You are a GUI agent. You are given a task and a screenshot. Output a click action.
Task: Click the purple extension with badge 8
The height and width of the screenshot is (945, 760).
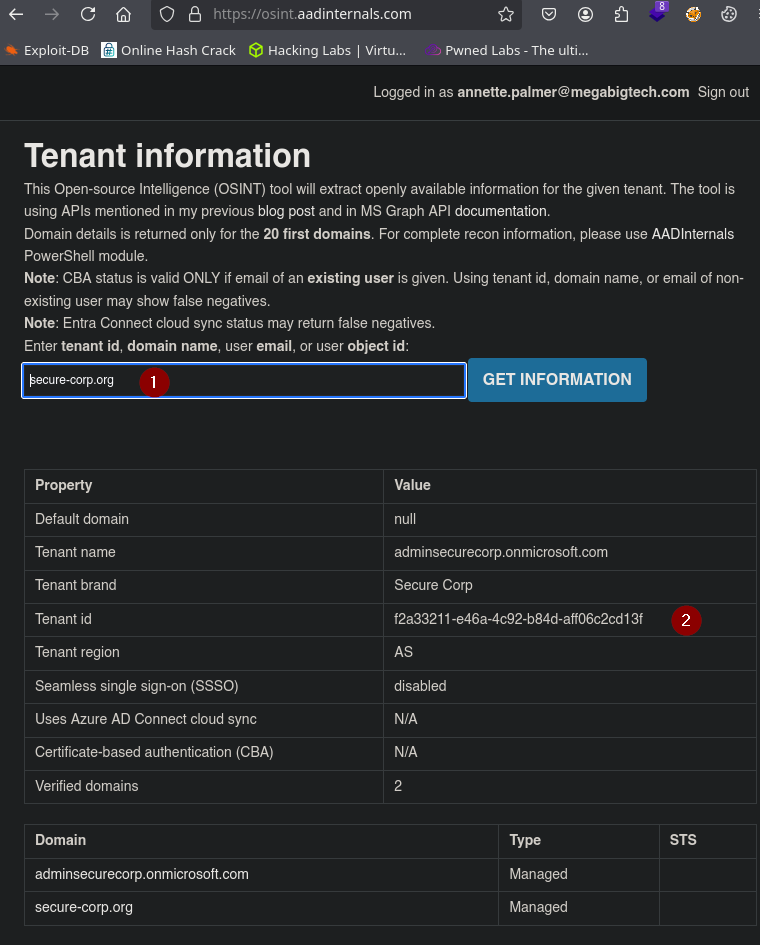pyautogui.click(x=657, y=15)
